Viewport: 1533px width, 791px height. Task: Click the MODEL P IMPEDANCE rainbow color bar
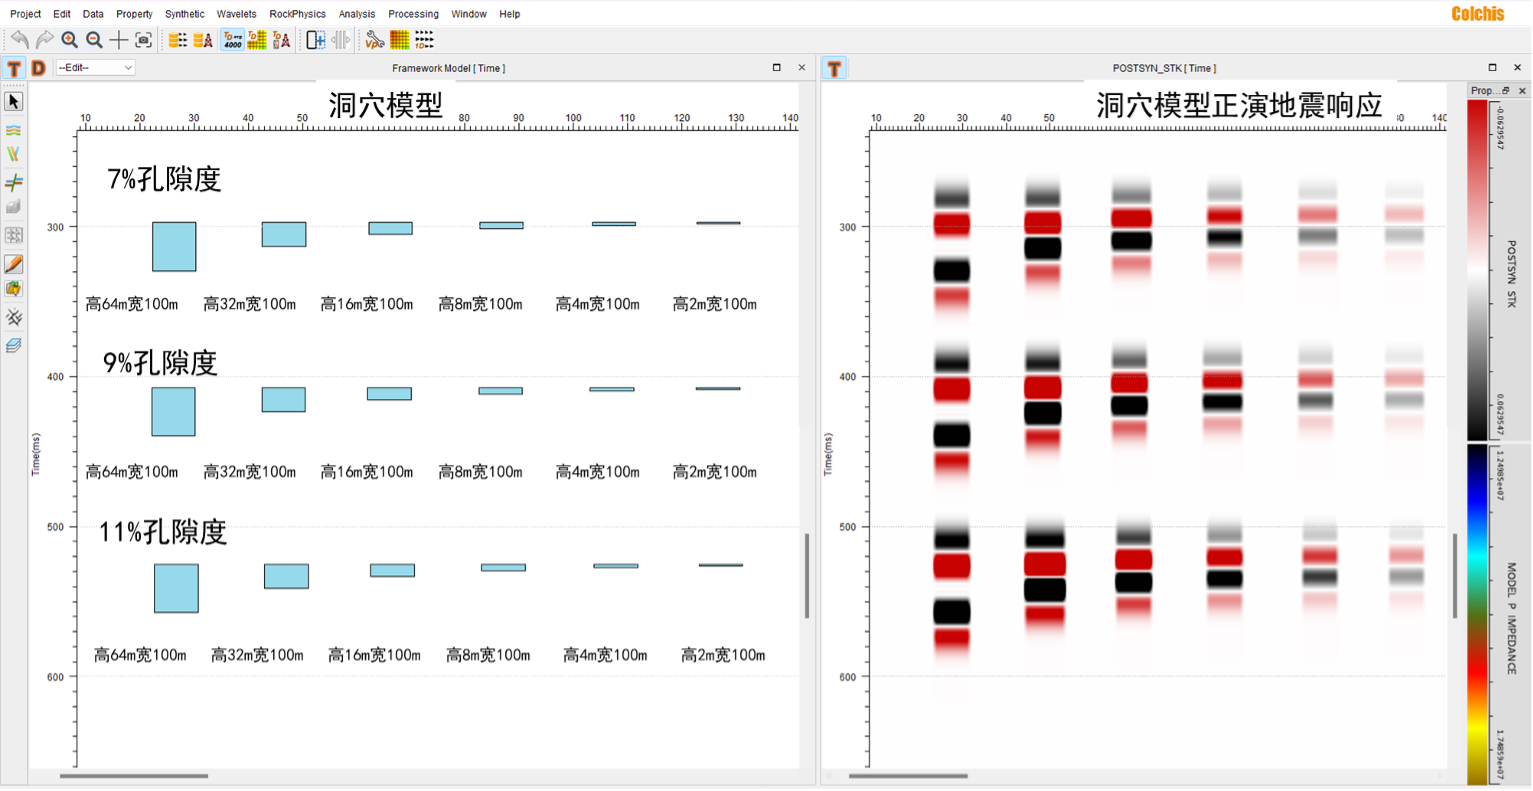pos(1477,614)
